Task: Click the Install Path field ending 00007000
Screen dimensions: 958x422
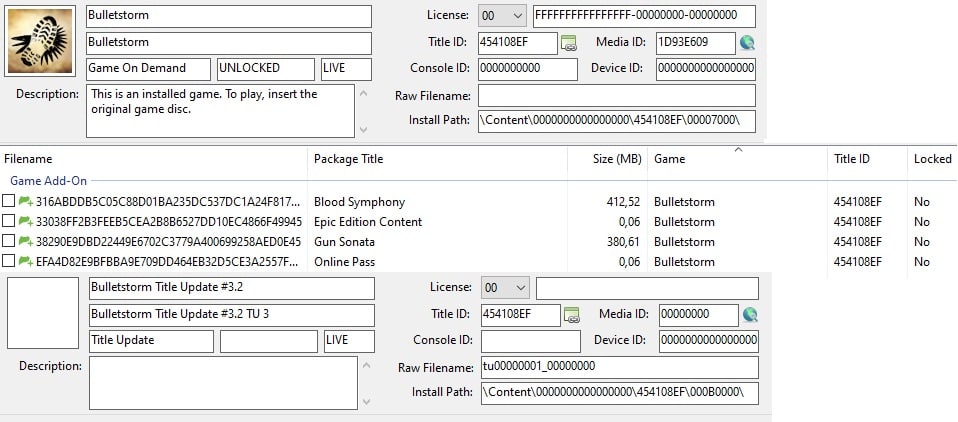Action: pos(617,121)
